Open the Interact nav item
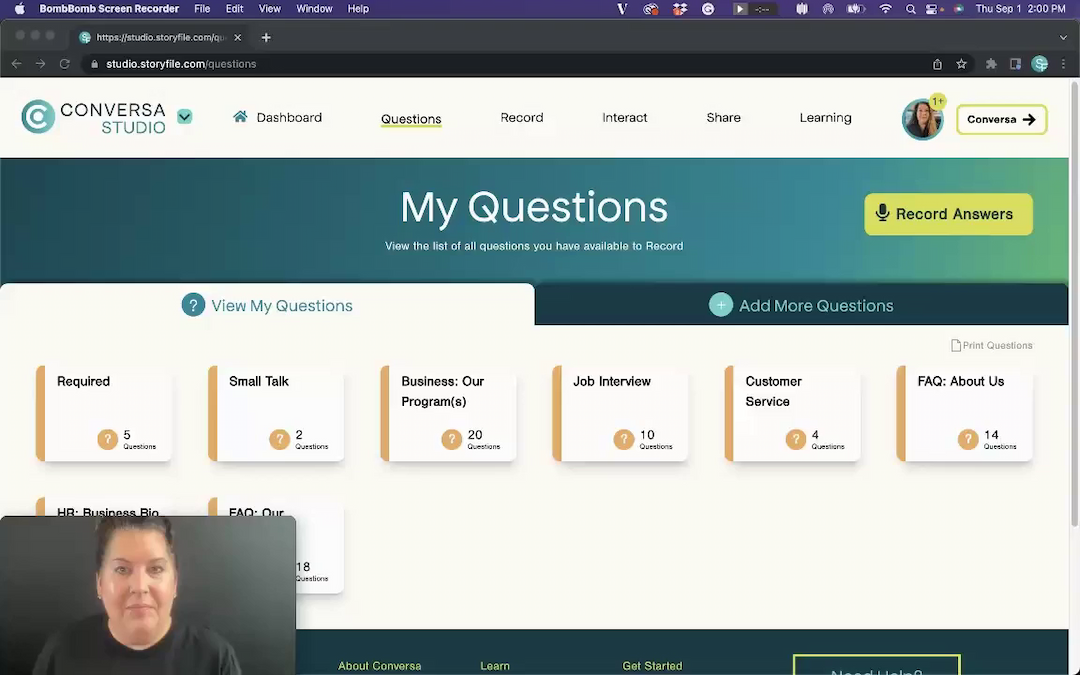This screenshot has width=1080, height=675. pos(625,118)
